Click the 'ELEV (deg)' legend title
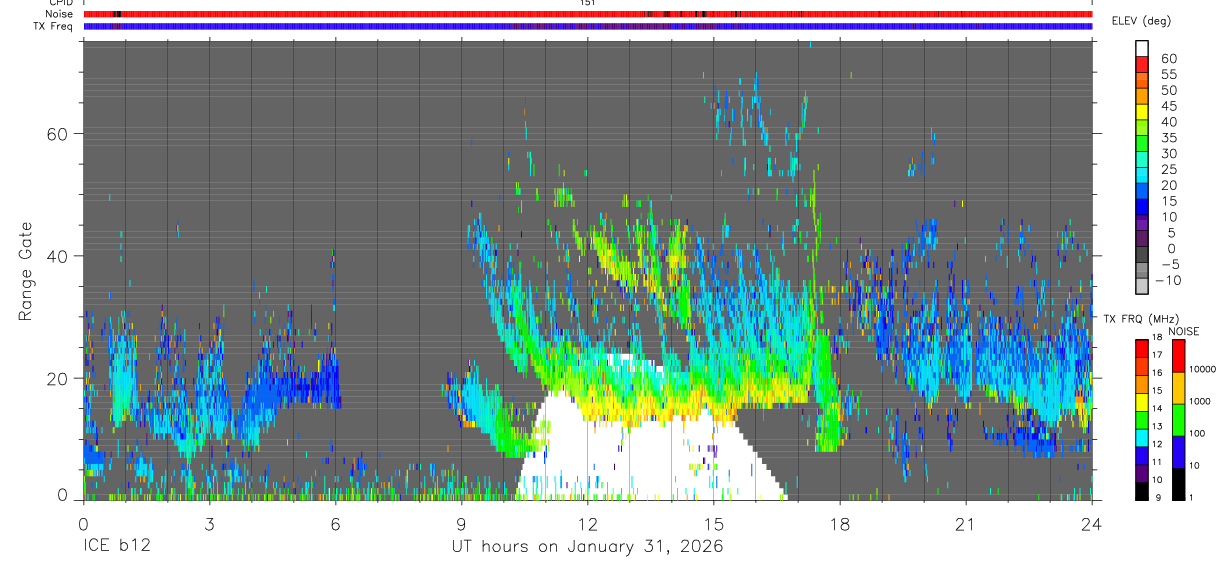 [1140, 21]
